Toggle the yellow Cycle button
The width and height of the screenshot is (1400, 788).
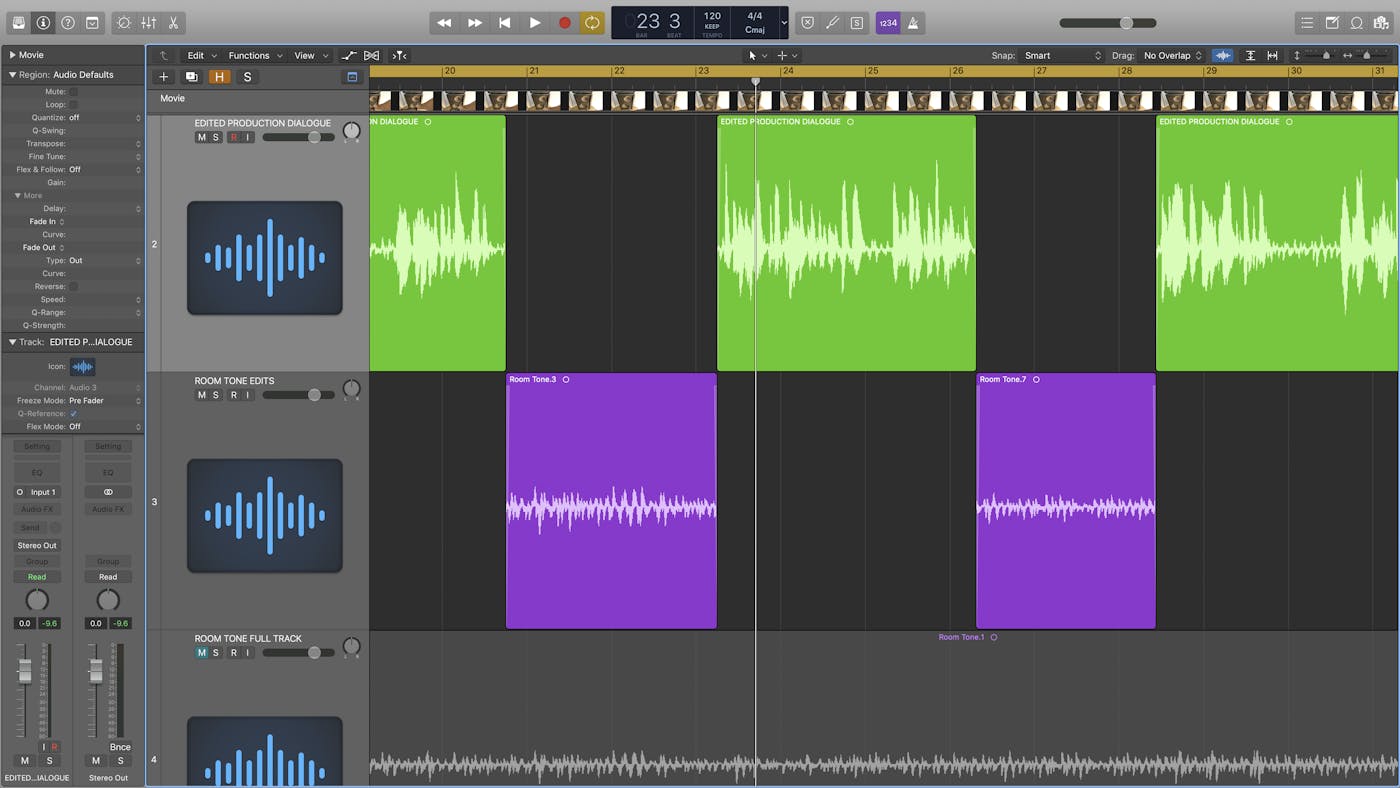(x=593, y=22)
